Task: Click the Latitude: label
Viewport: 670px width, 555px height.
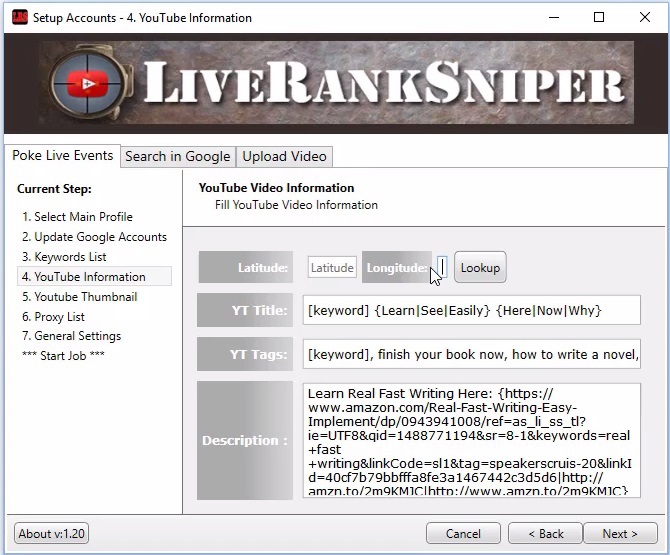Action: point(246,267)
